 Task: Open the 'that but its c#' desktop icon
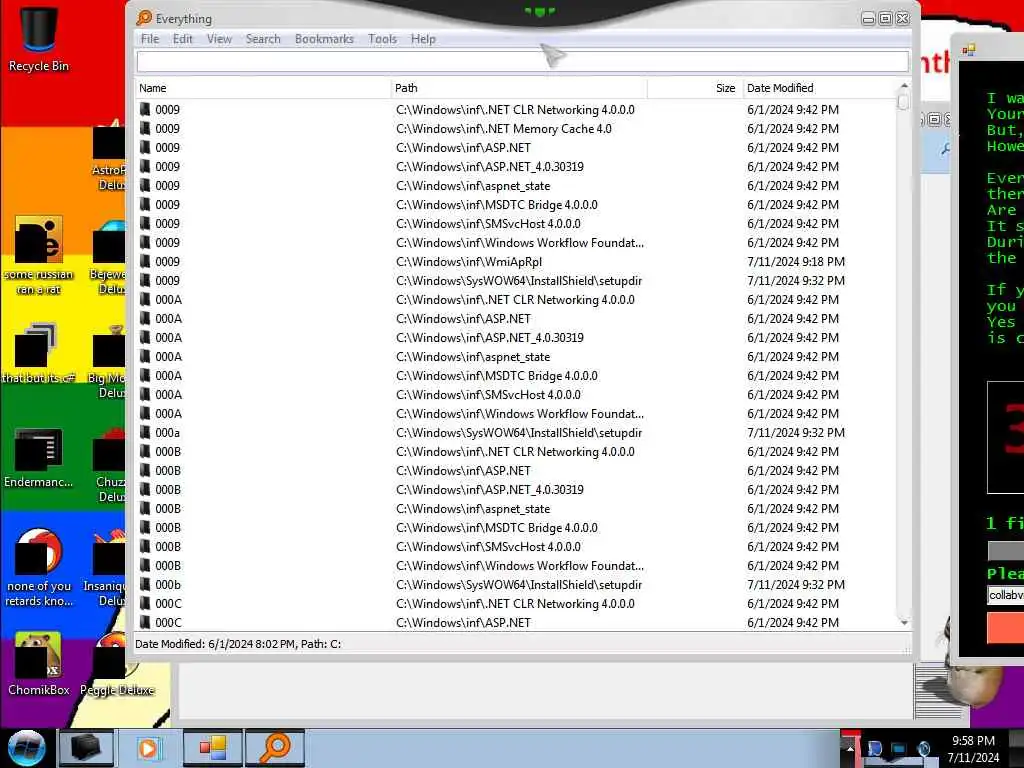coord(39,352)
